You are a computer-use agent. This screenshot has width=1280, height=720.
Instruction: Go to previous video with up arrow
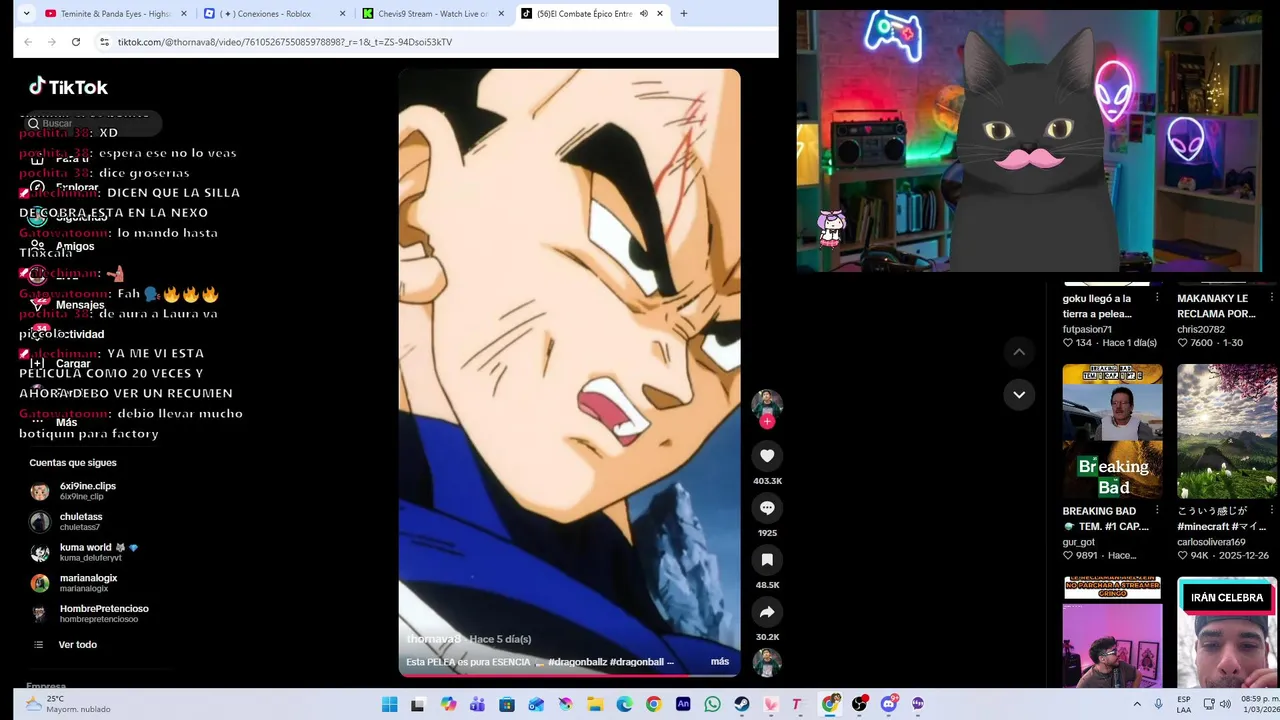point(1019,352)
